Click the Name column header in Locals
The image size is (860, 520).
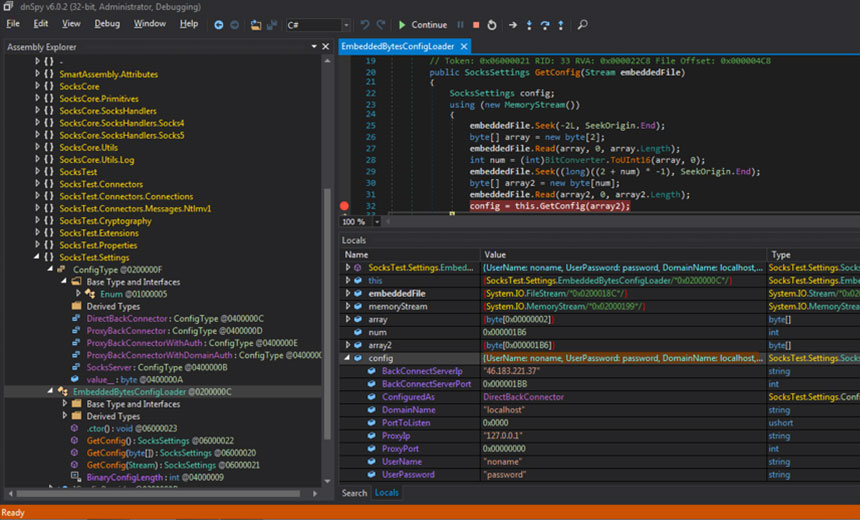pyautogui.click(x=410, y=255)
